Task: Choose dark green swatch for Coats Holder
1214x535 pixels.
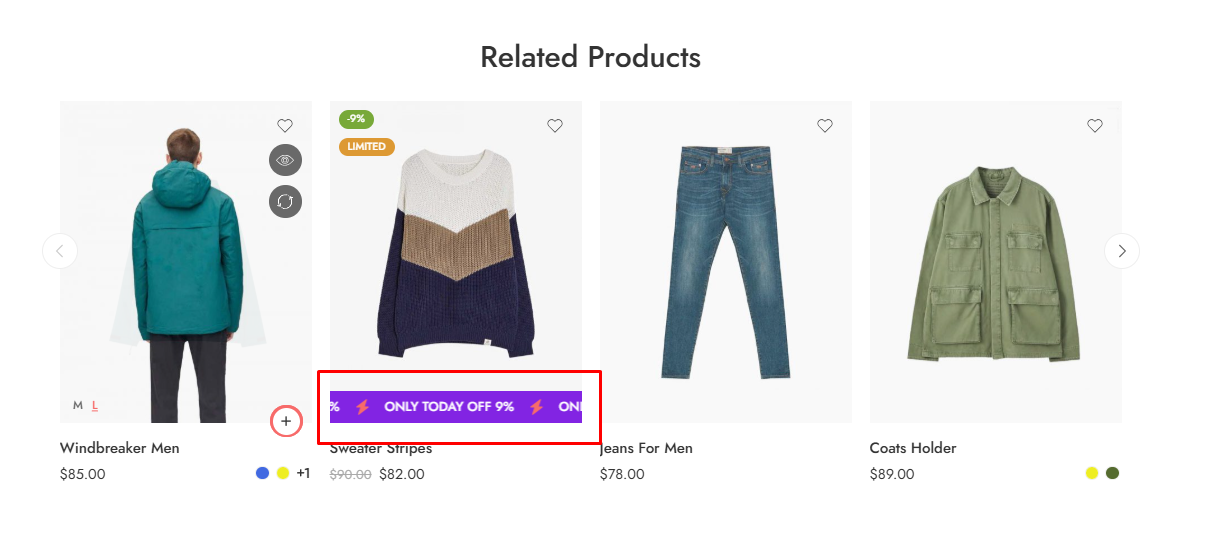Action: [1112, 473]
